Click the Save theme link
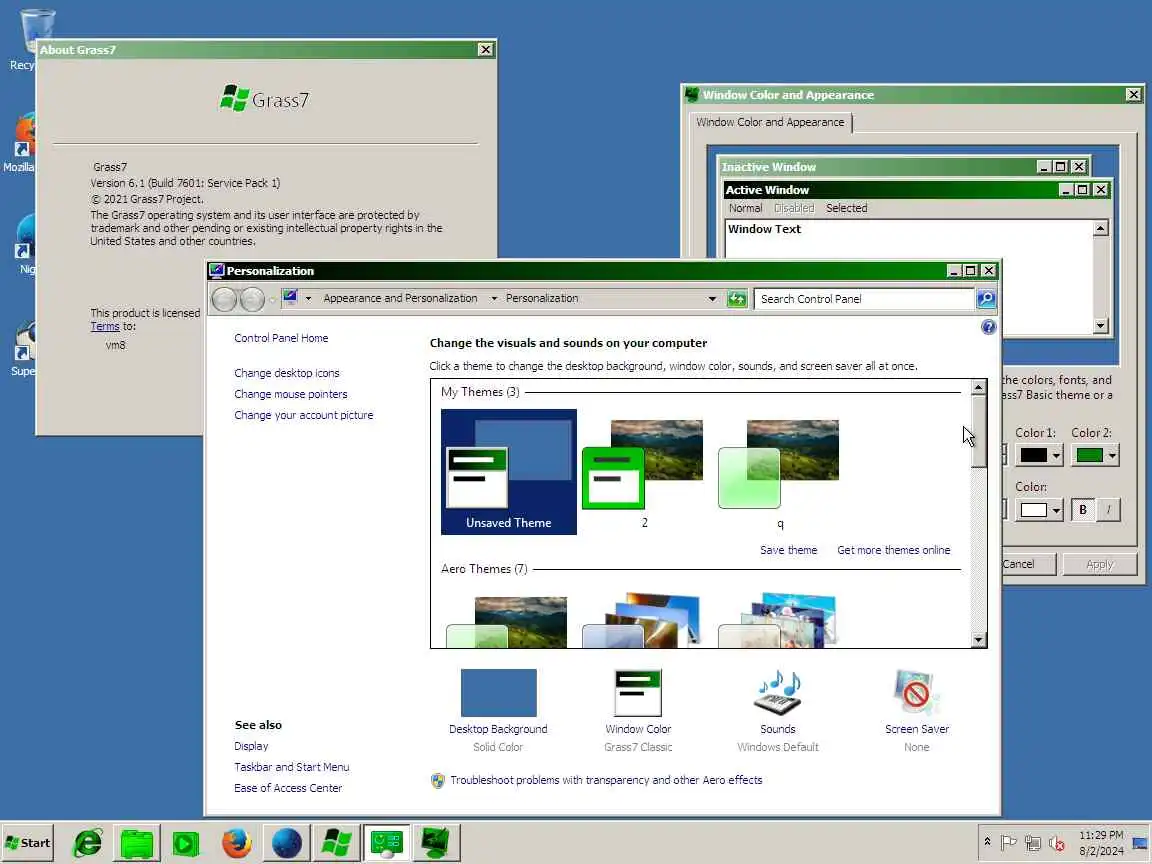 (788, 550)
